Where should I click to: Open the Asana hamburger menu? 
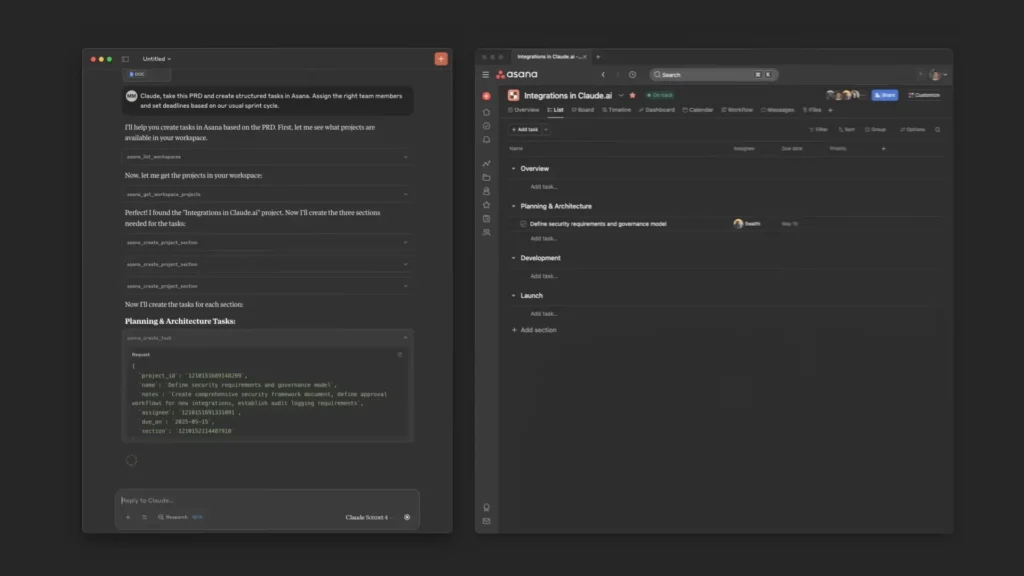click(x=485, y=74)
